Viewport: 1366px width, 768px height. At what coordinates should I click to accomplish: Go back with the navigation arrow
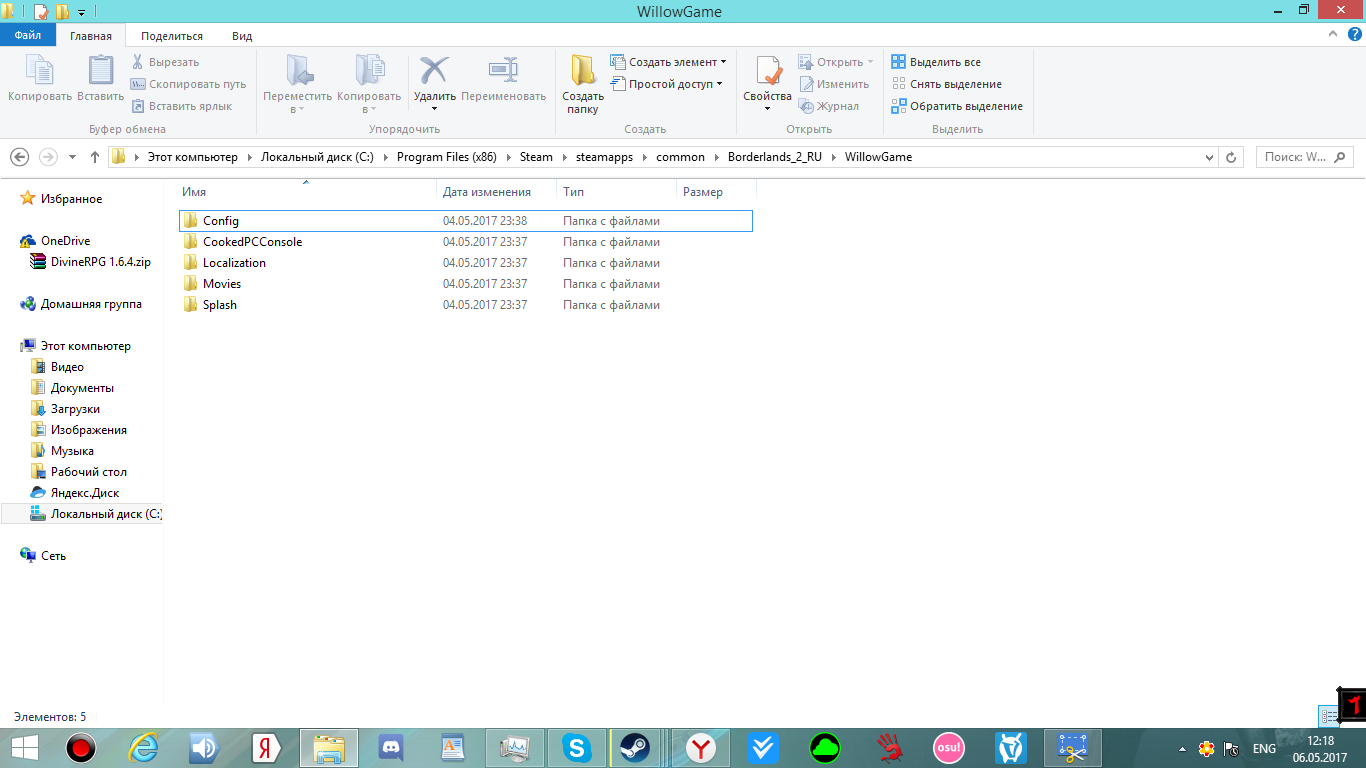click(19, 157)
